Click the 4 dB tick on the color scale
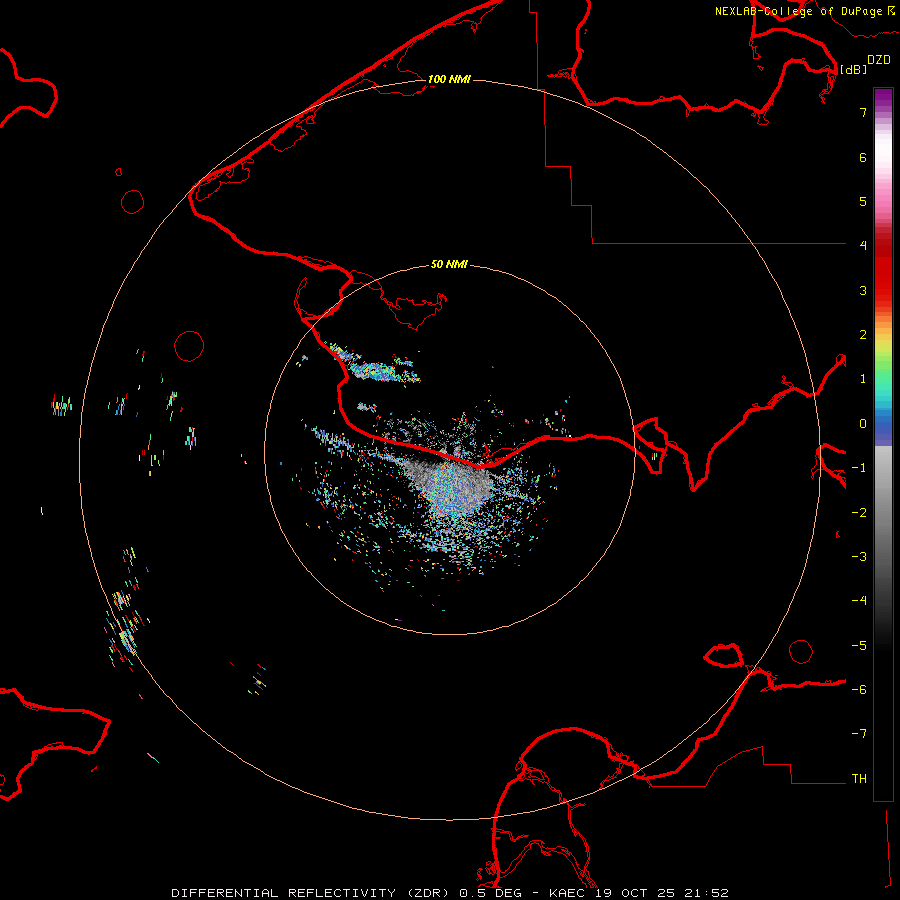The width and height of the screenshot is (900, 900). pyautogui.click(x=863, y=245)
